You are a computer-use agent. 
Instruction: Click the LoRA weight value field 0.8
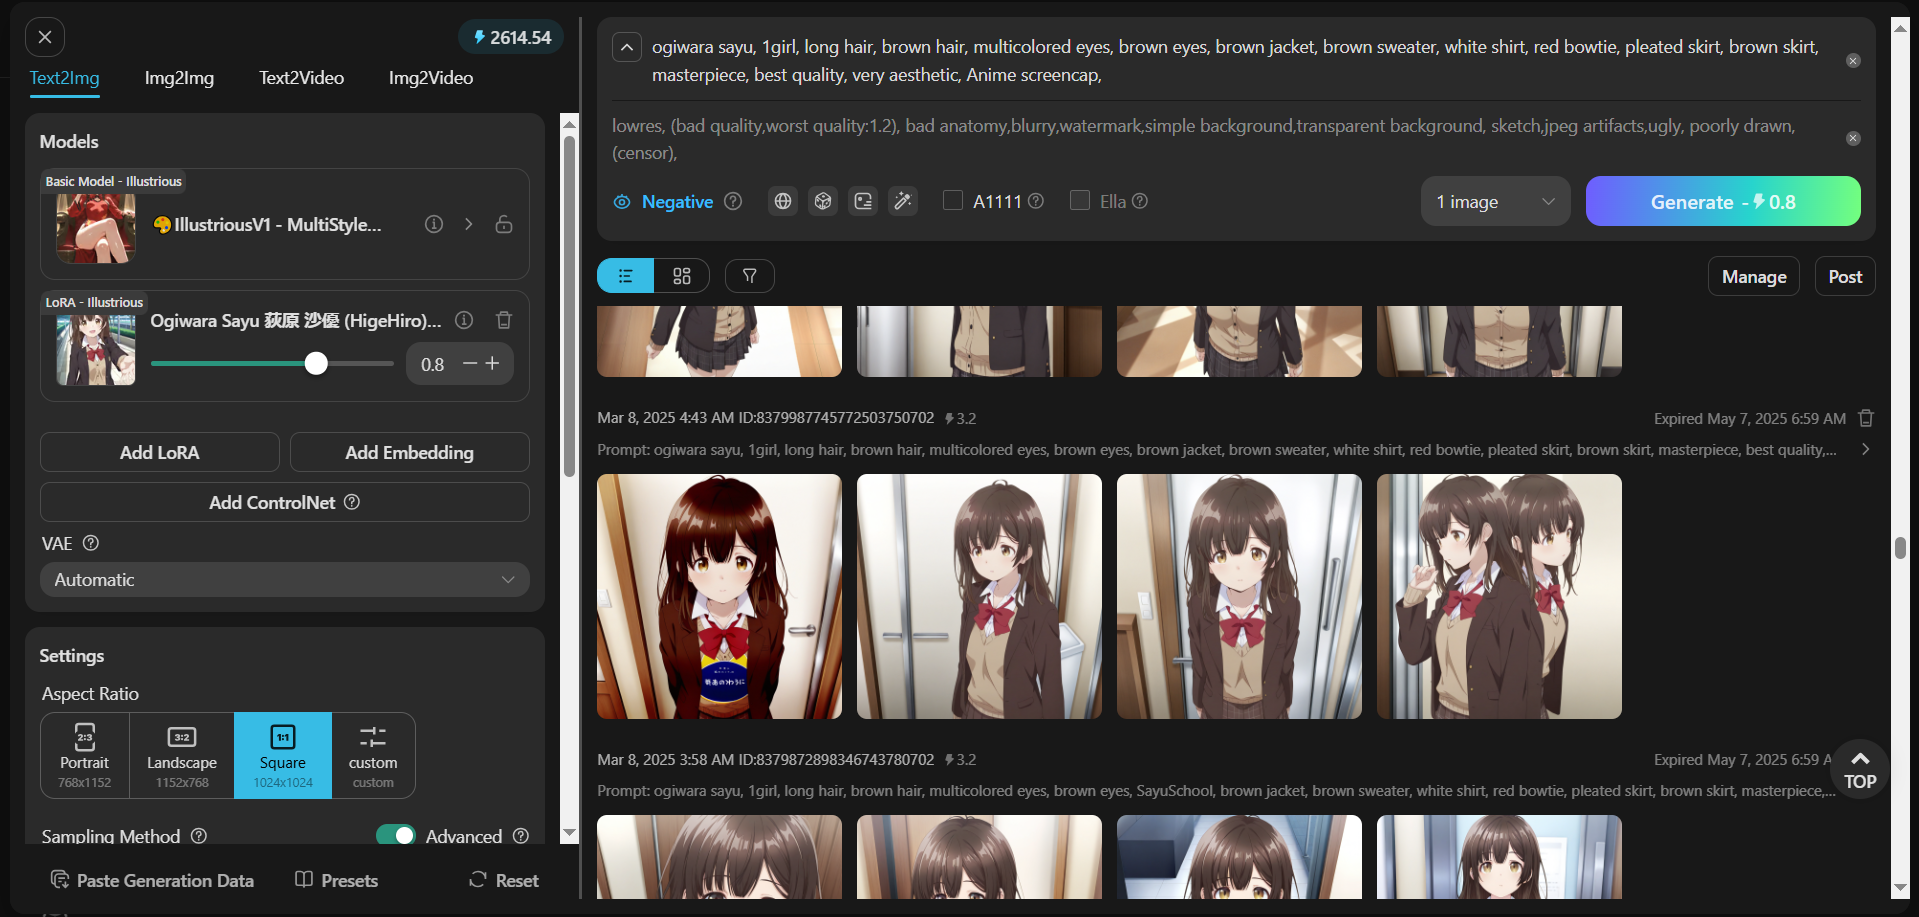[x=433, y=365]
